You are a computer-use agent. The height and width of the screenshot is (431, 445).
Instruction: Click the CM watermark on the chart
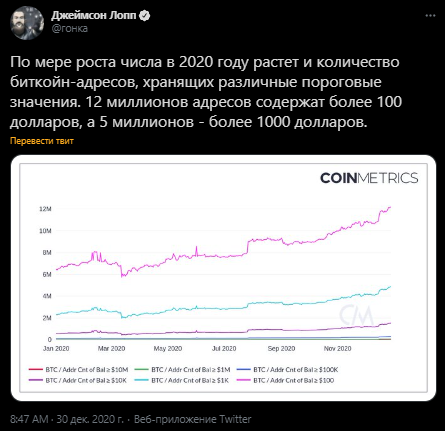pyautogui.click(x=356, y=315)
